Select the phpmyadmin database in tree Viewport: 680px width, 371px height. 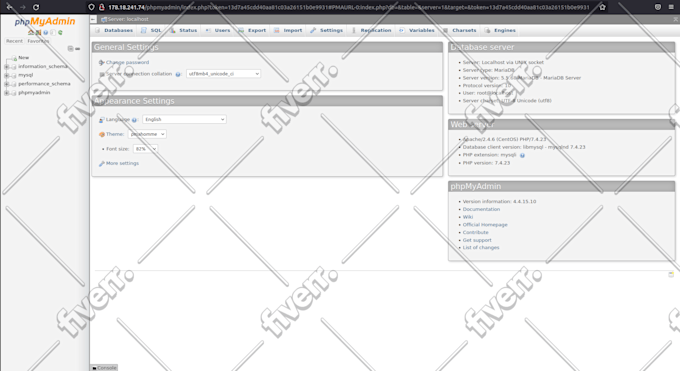click(x=34, y=92)
